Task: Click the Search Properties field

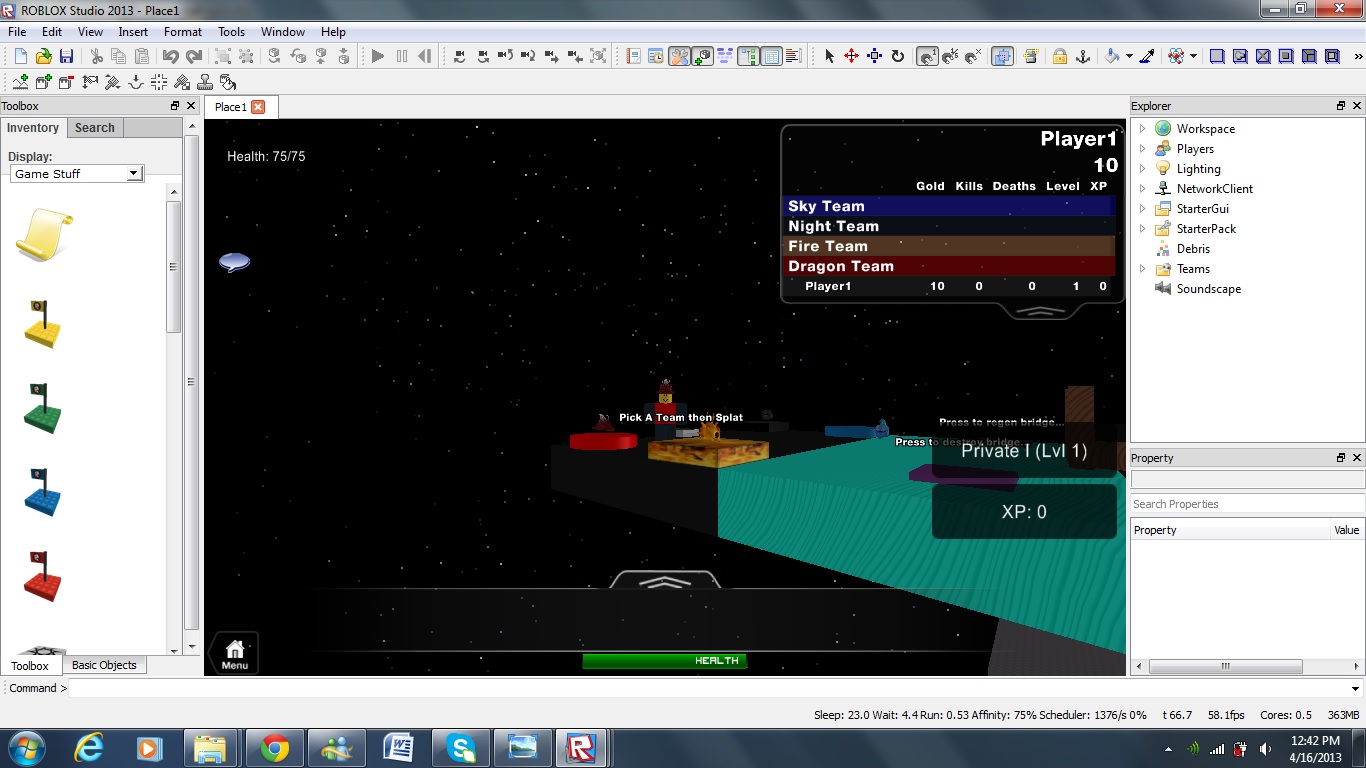Action: 1247,504
